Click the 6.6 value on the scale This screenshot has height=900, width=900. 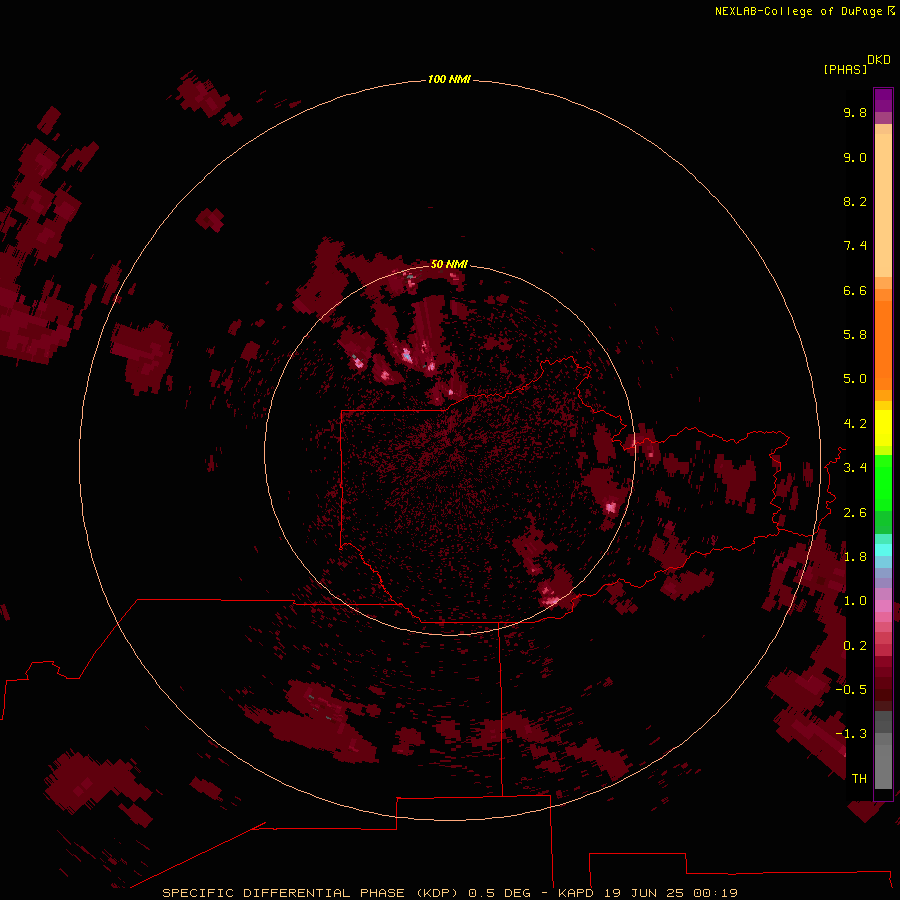[855, 290]
